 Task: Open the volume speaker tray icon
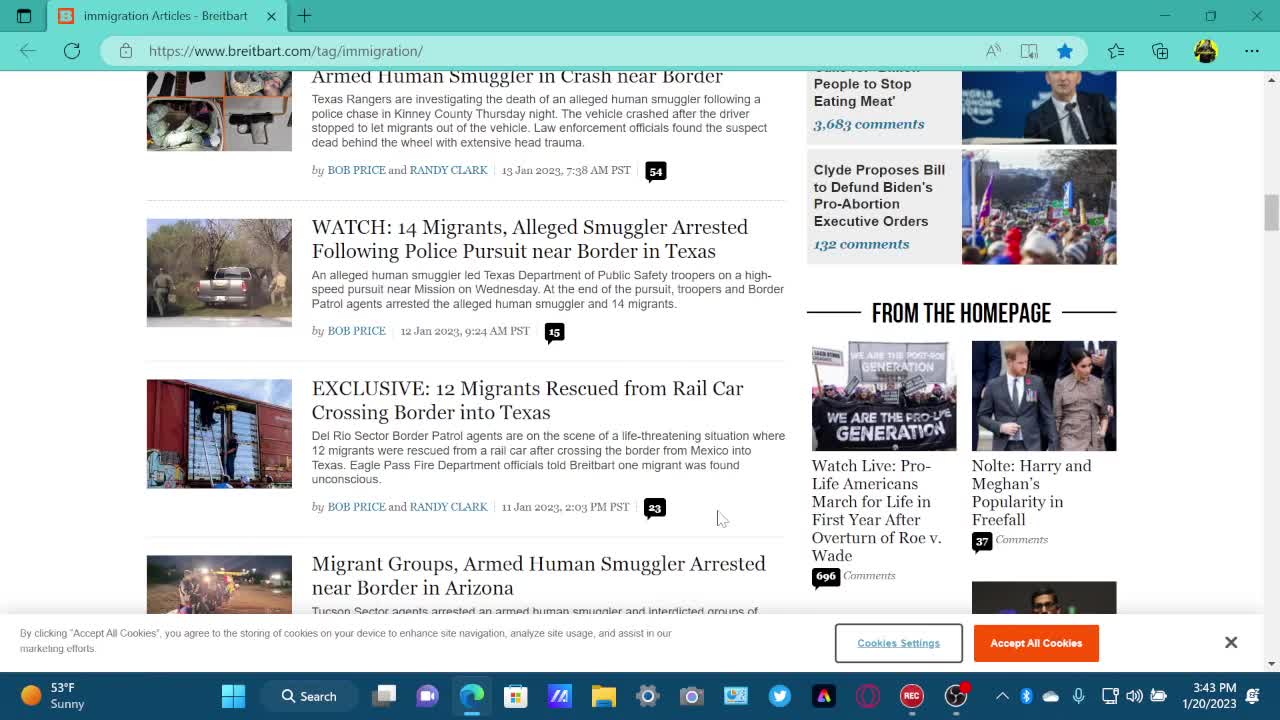pyautogui.click(x=1134, y=696)
